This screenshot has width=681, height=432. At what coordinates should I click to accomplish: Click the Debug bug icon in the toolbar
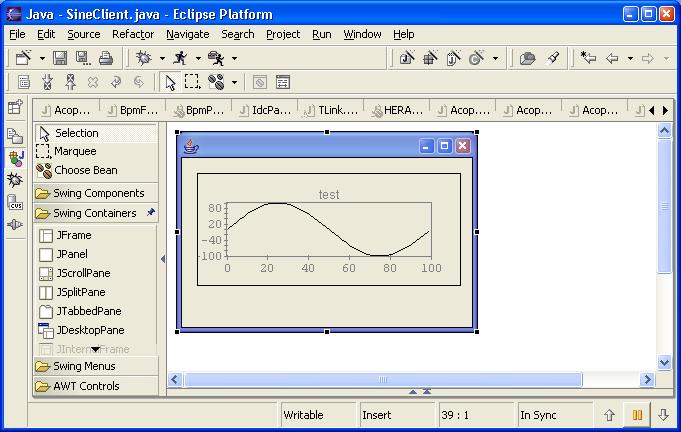pyautogui.click(x=144, y=58)
